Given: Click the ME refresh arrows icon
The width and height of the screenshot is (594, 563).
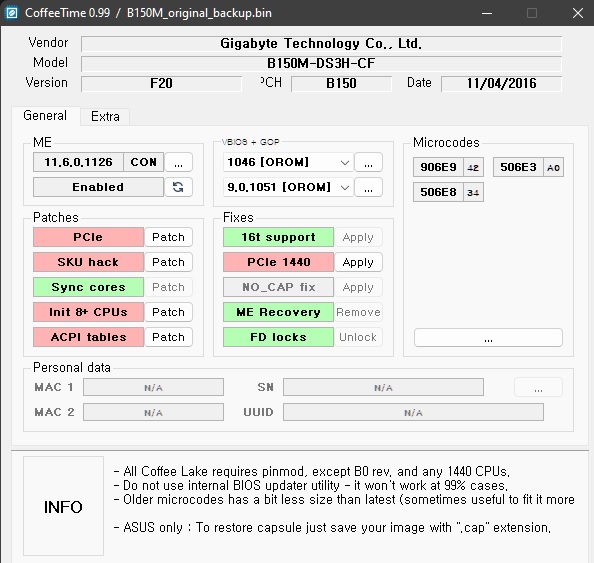Looking at the screenshot, I should [x=178, y=187].
